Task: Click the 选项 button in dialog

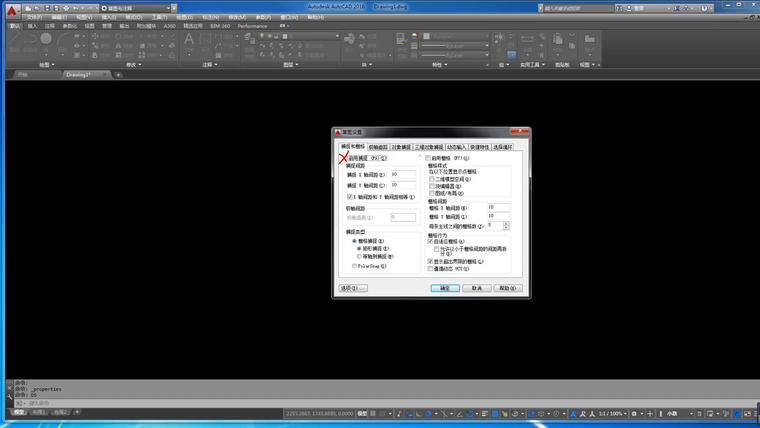Action: pyautogui.click(x=352, y=288)
